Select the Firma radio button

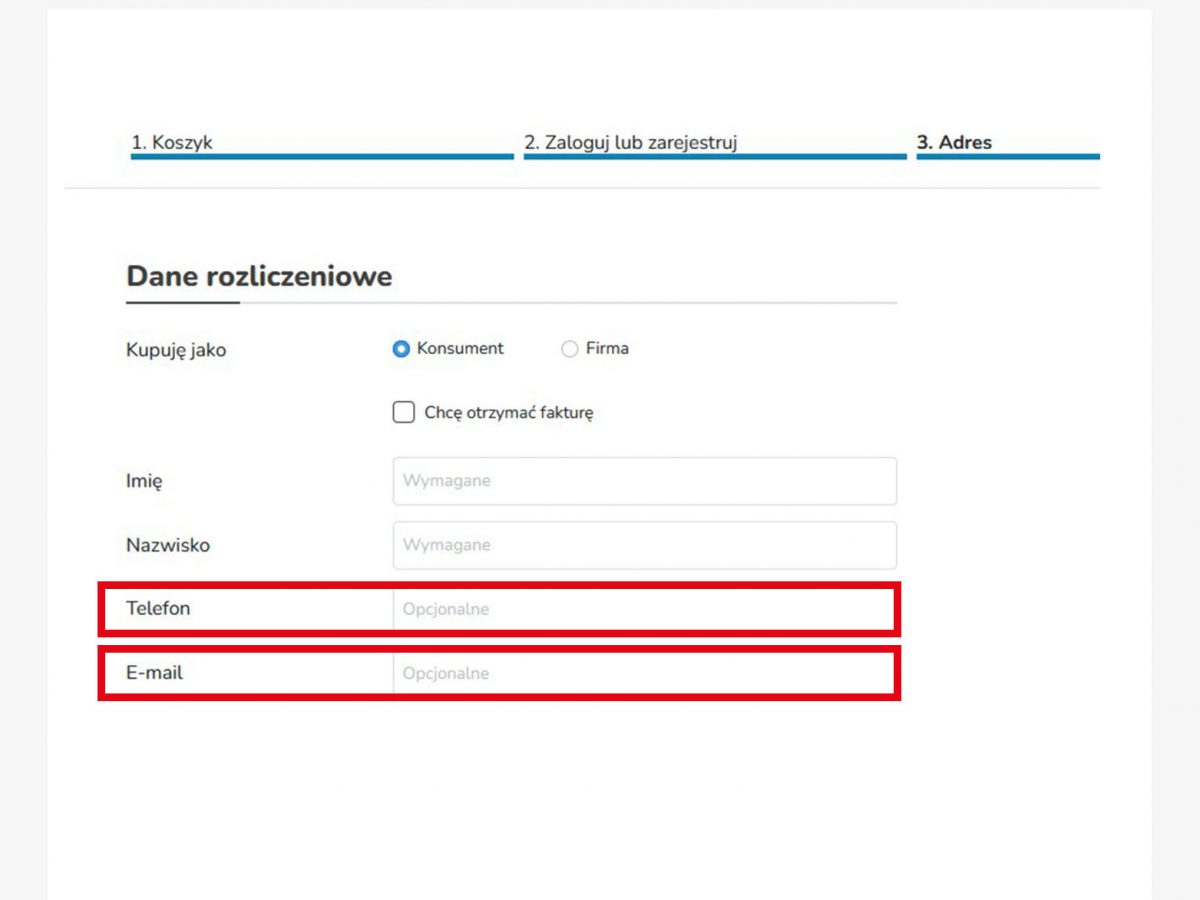pos(569,349)
